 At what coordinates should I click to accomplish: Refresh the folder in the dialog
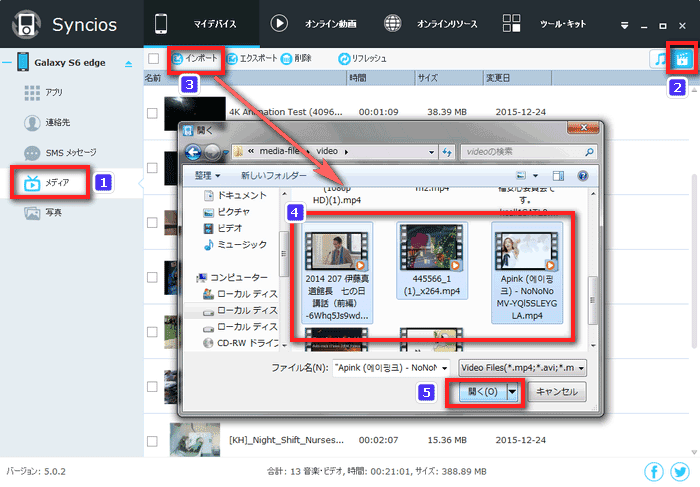point(447,152)
